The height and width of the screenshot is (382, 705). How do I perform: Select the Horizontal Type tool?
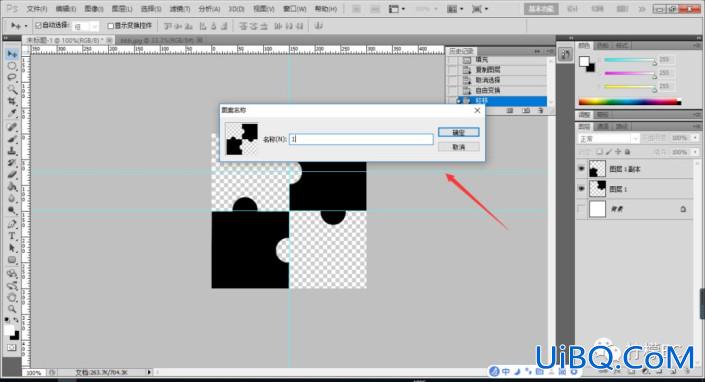12,236
